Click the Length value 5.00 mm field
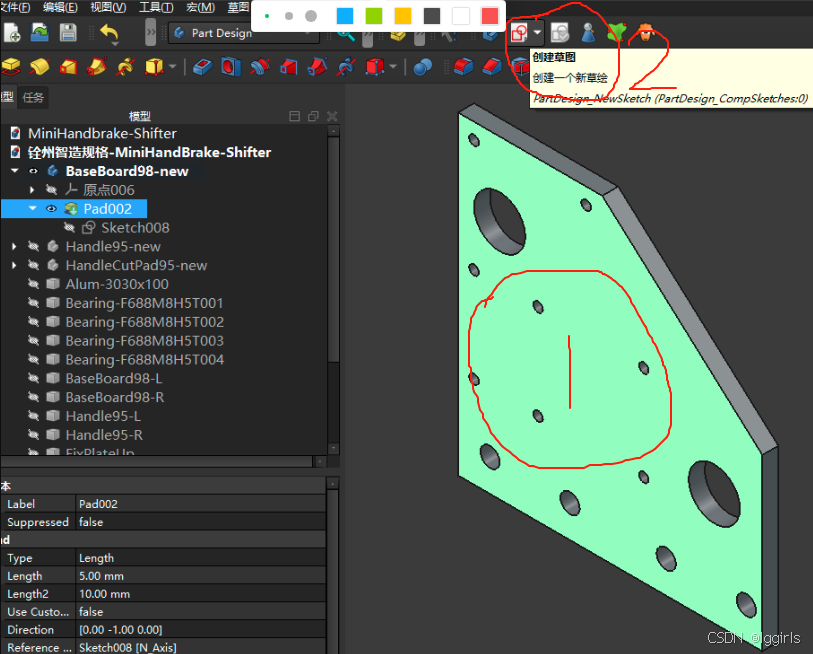The width and height of the screenshot is (813, 654). coord(201,576)
